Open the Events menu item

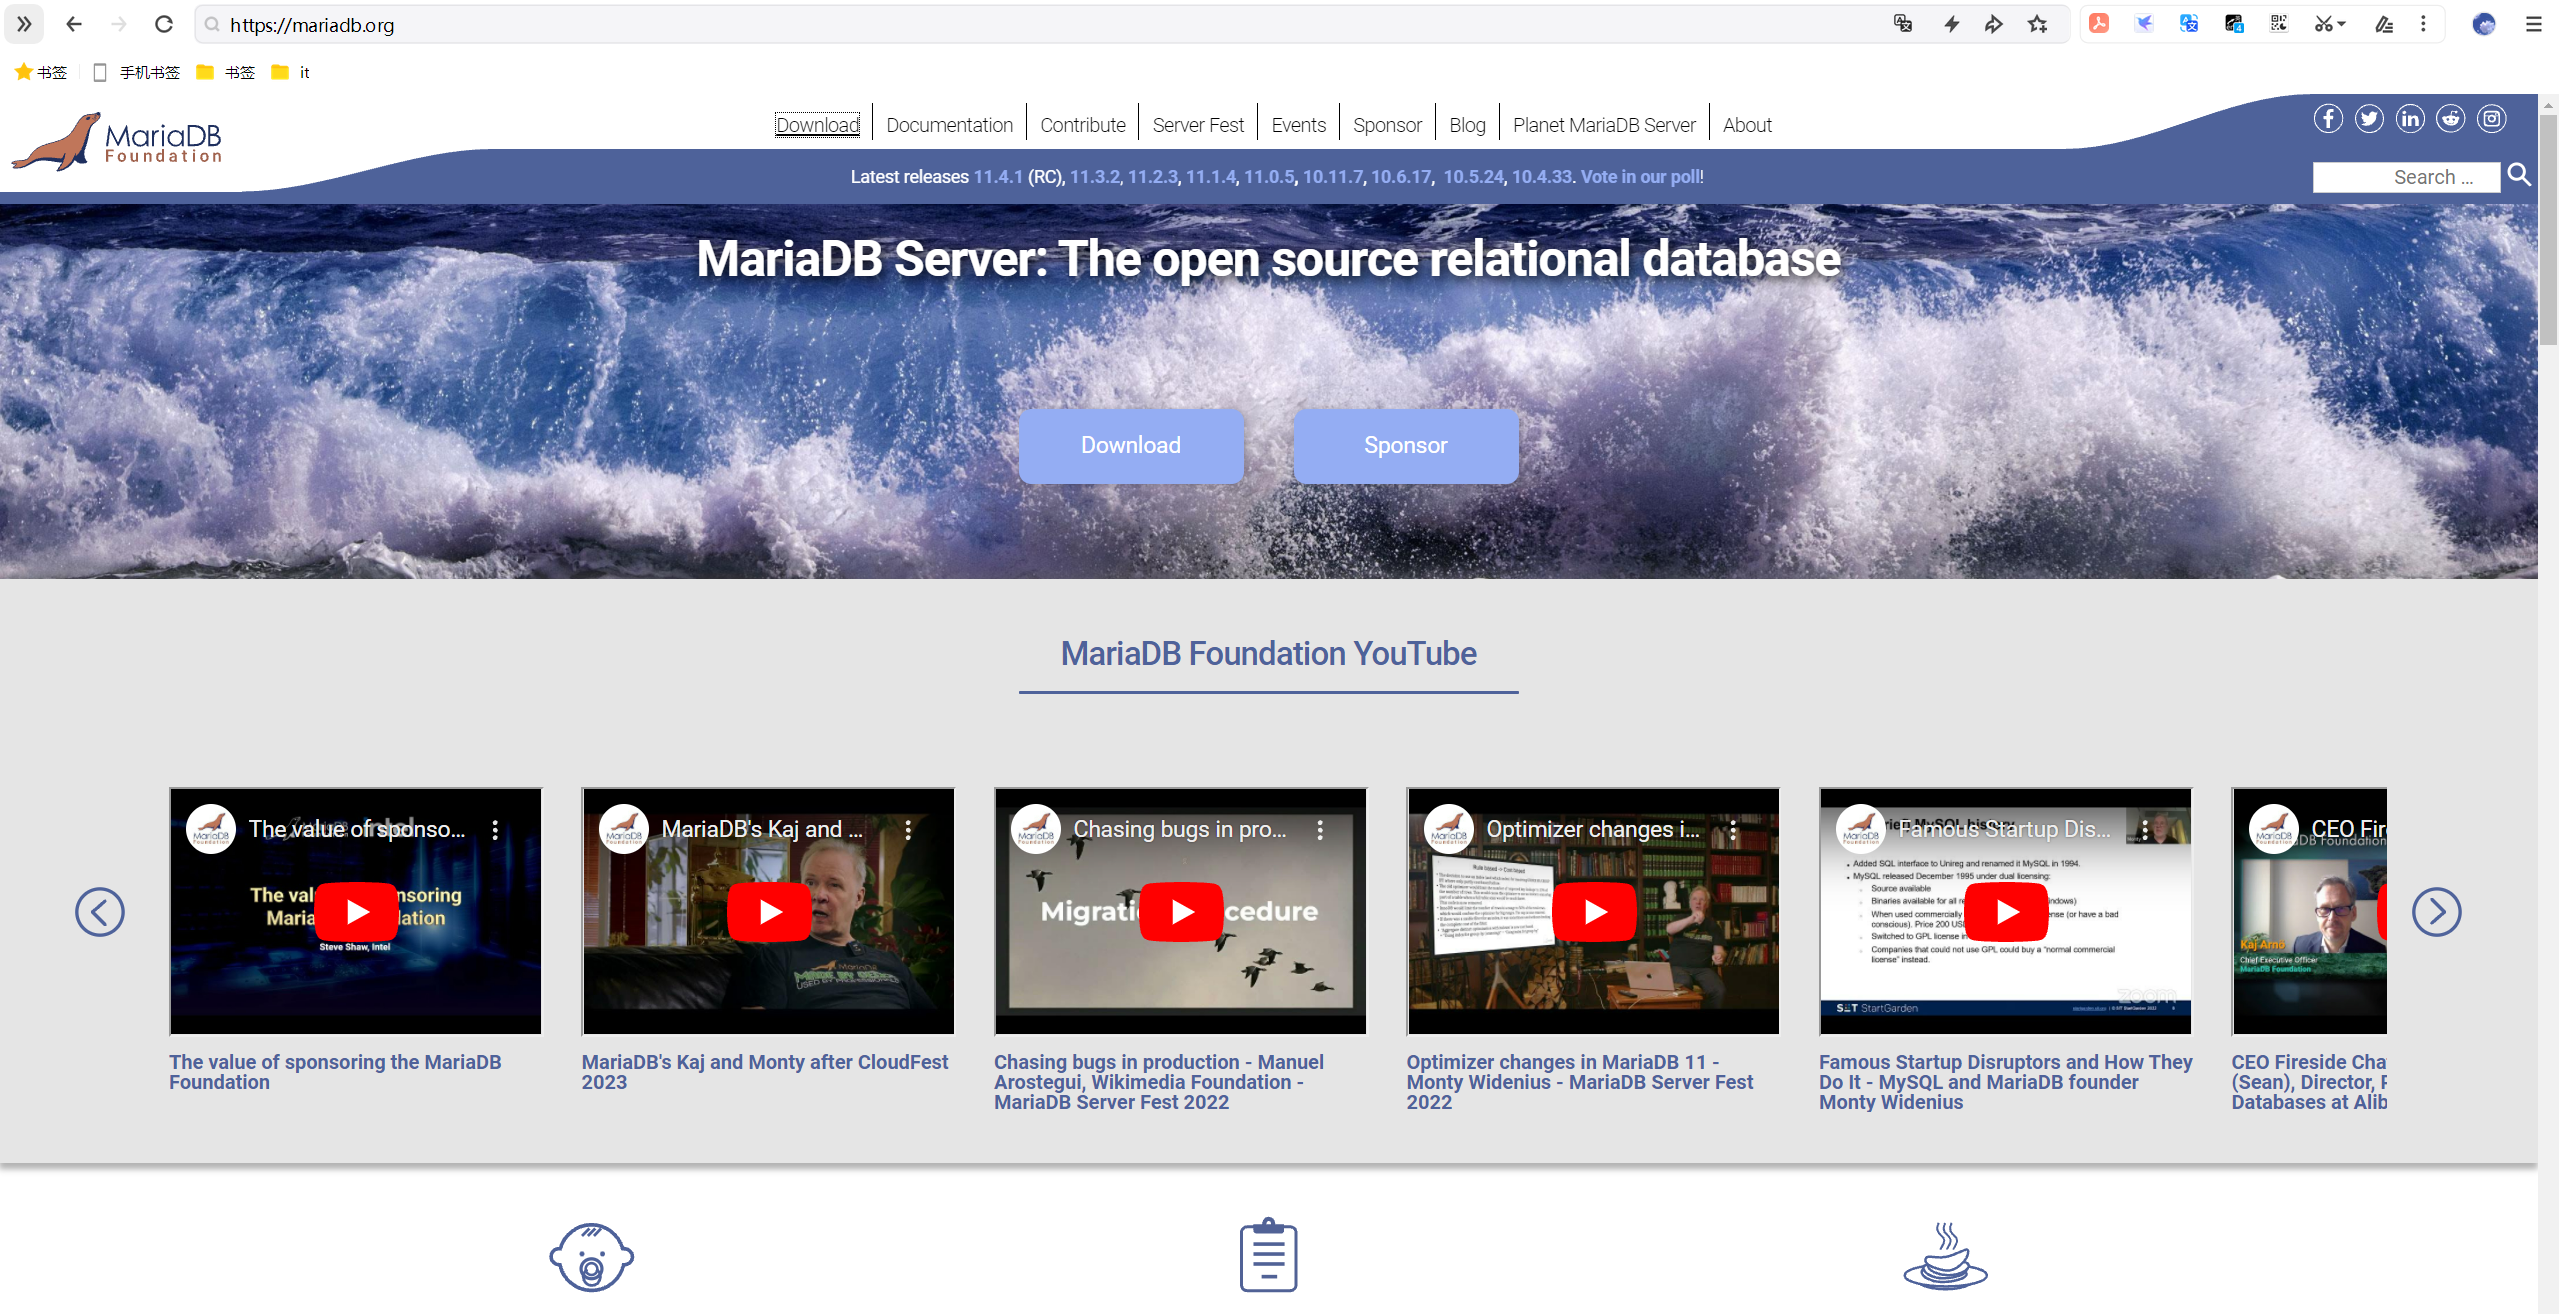click(1298, 125)
